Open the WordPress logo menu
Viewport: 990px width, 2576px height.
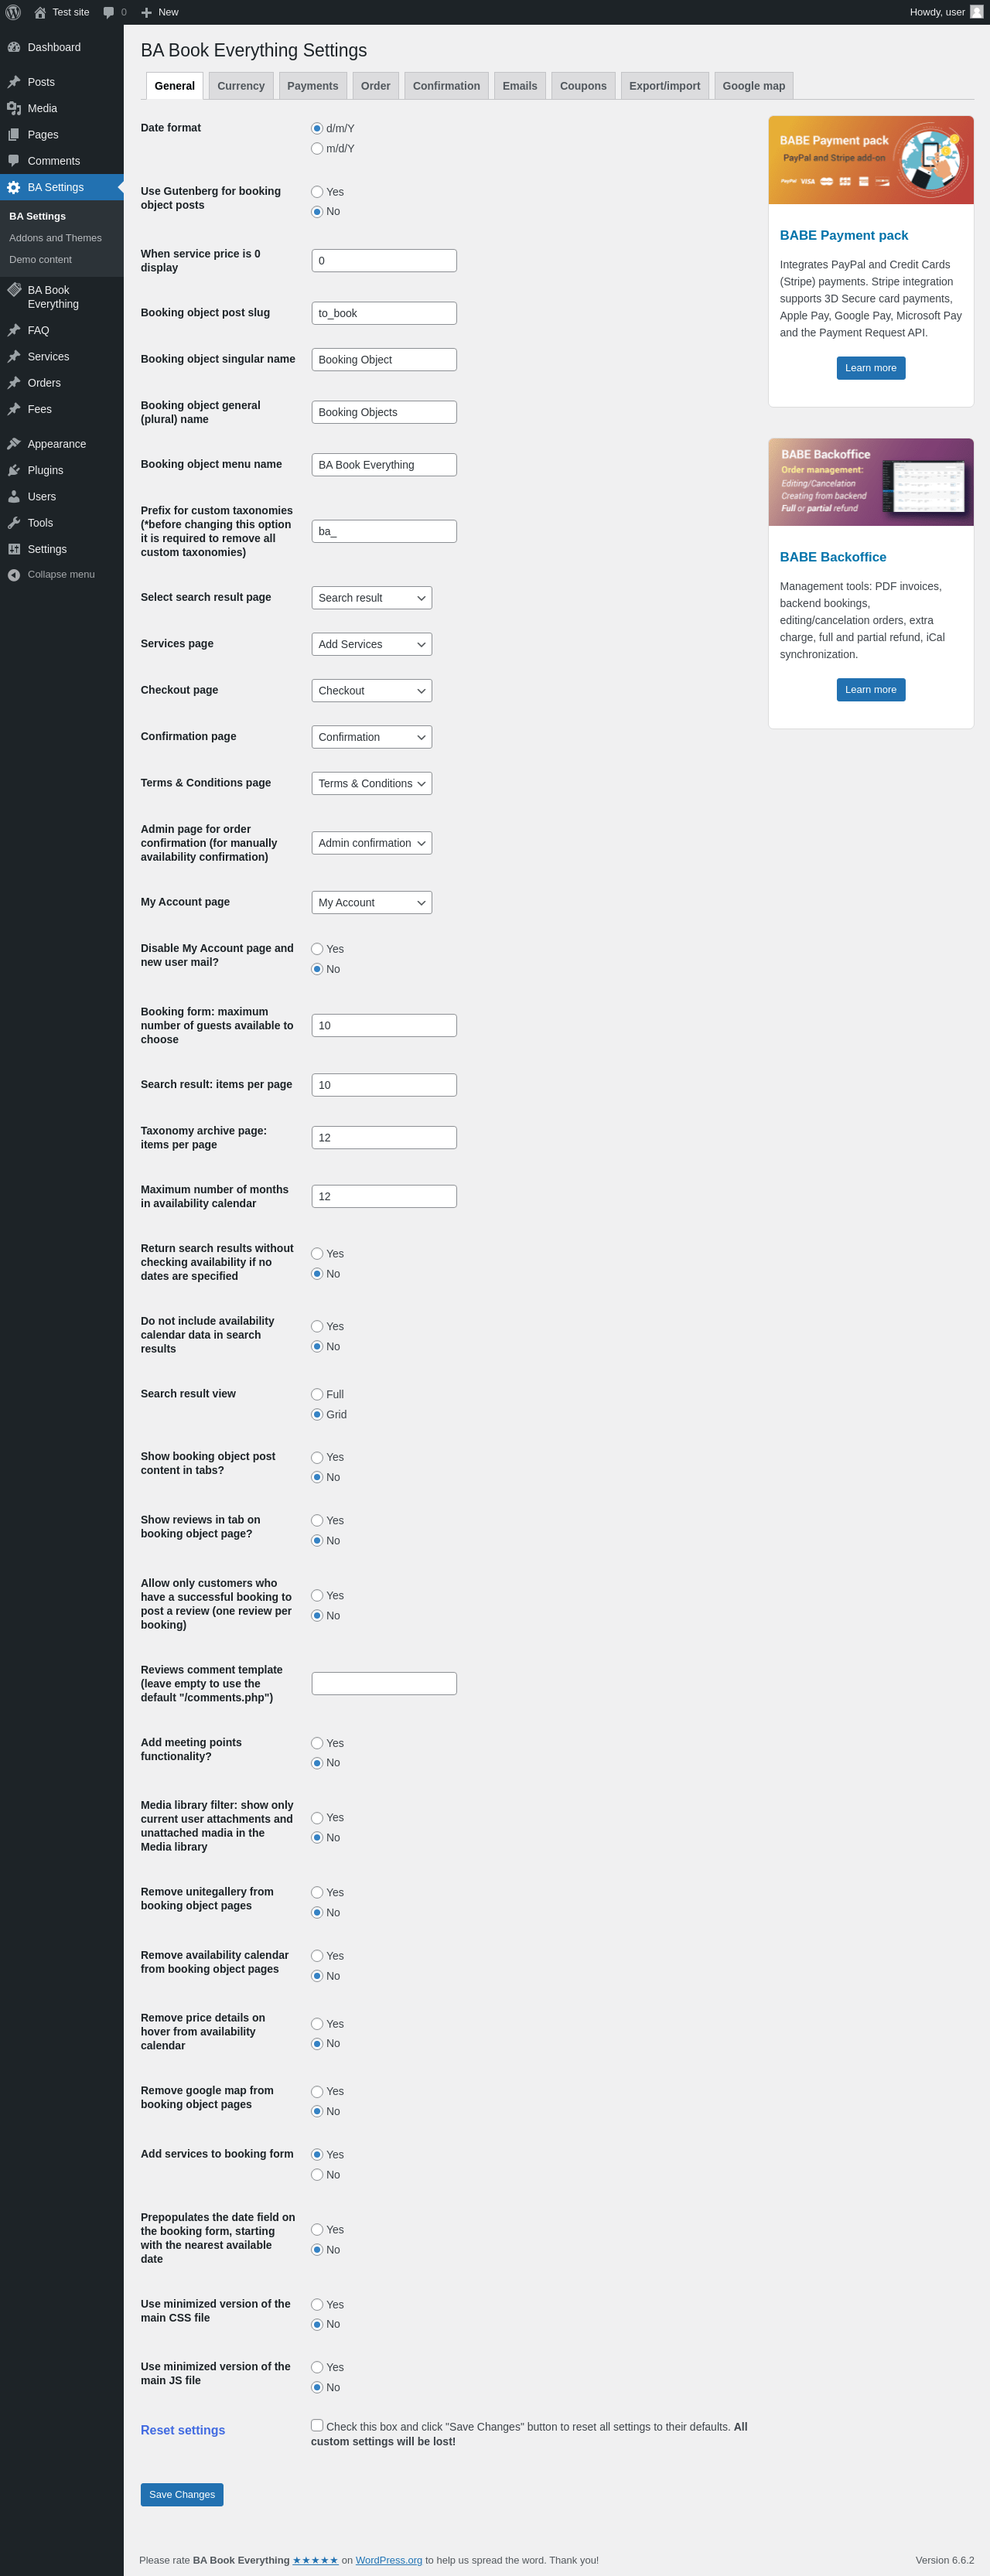click(x=13, y=12)
